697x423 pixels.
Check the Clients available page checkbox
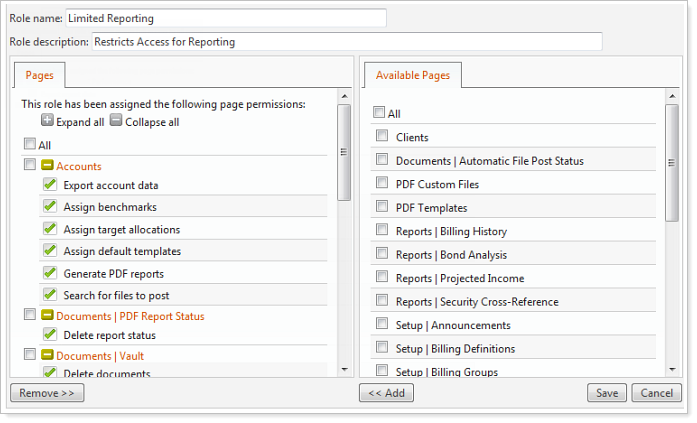pos(381,137)
